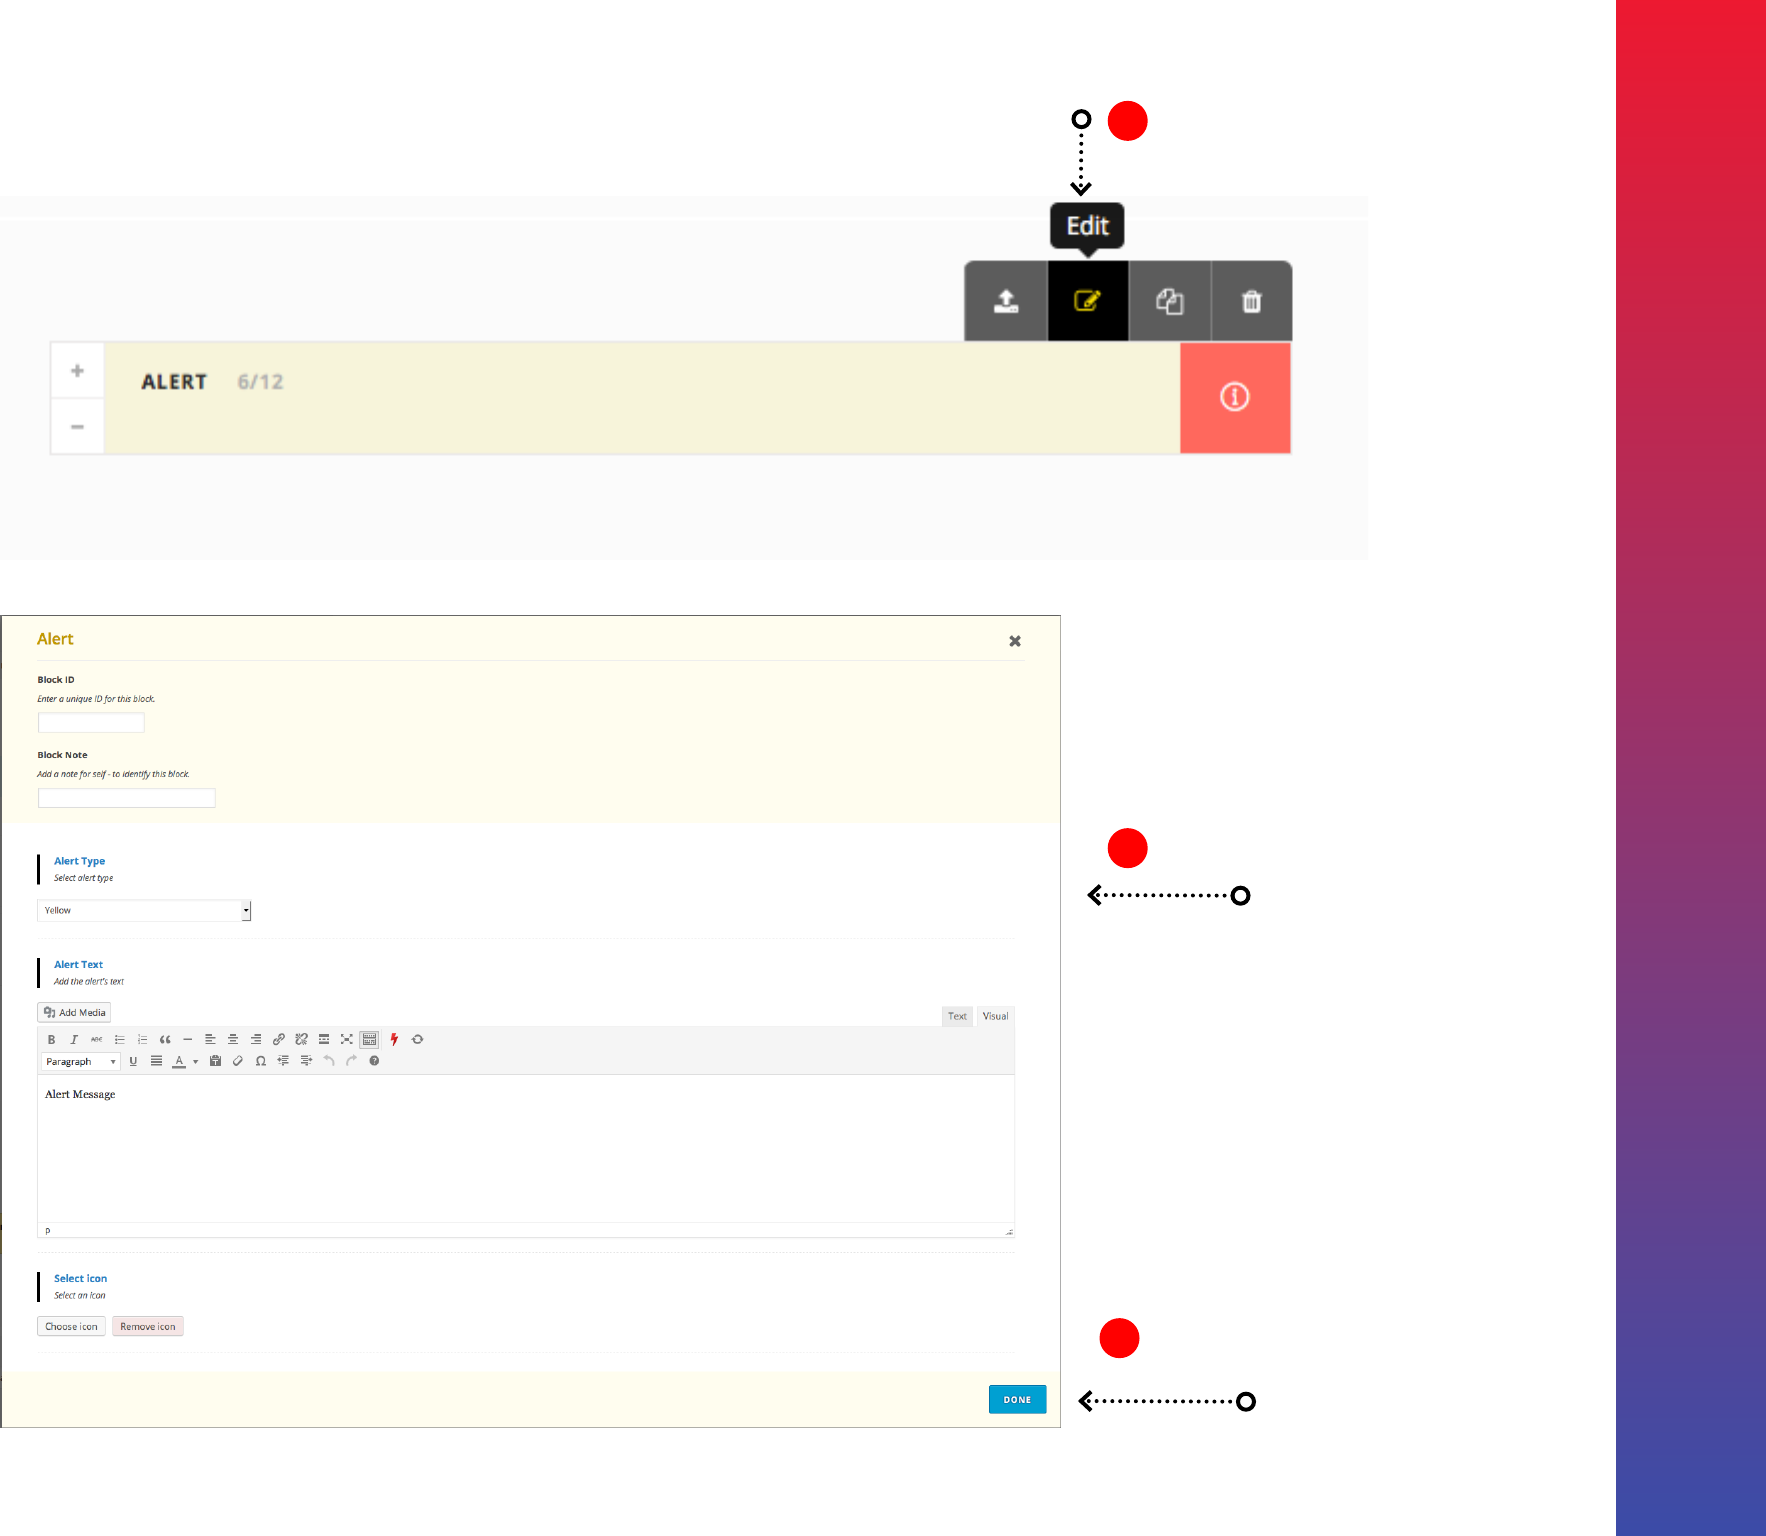Toggle the toolbar kitchen sink
This screenshot has height=1536, width=1766.
coord(370,1039)
